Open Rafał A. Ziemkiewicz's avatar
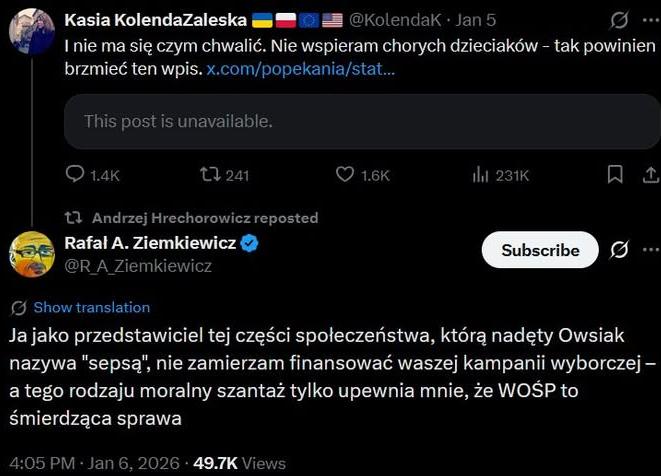The image size is (661, 476). click(x=32, y=255)
